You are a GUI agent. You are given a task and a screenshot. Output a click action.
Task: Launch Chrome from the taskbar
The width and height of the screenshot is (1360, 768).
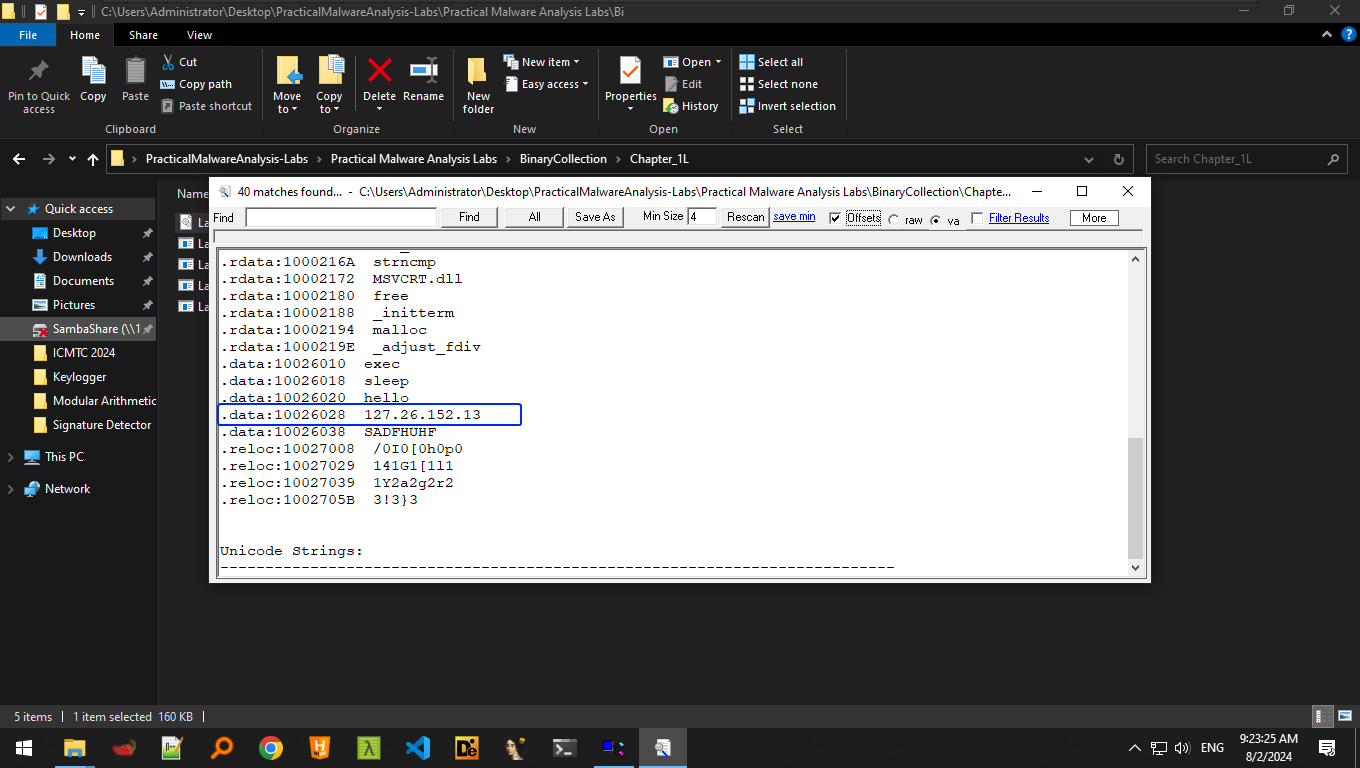pos(270,748)
